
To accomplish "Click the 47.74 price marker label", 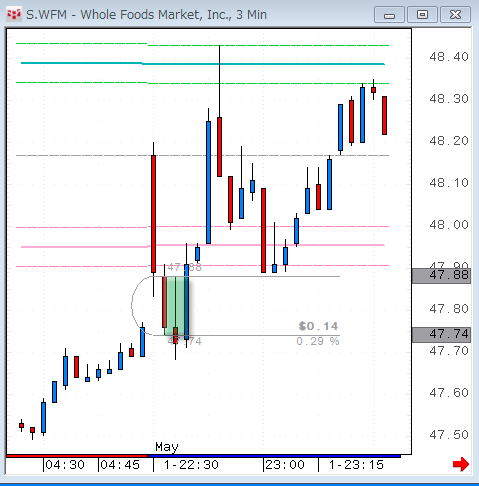I will (441, 334).
